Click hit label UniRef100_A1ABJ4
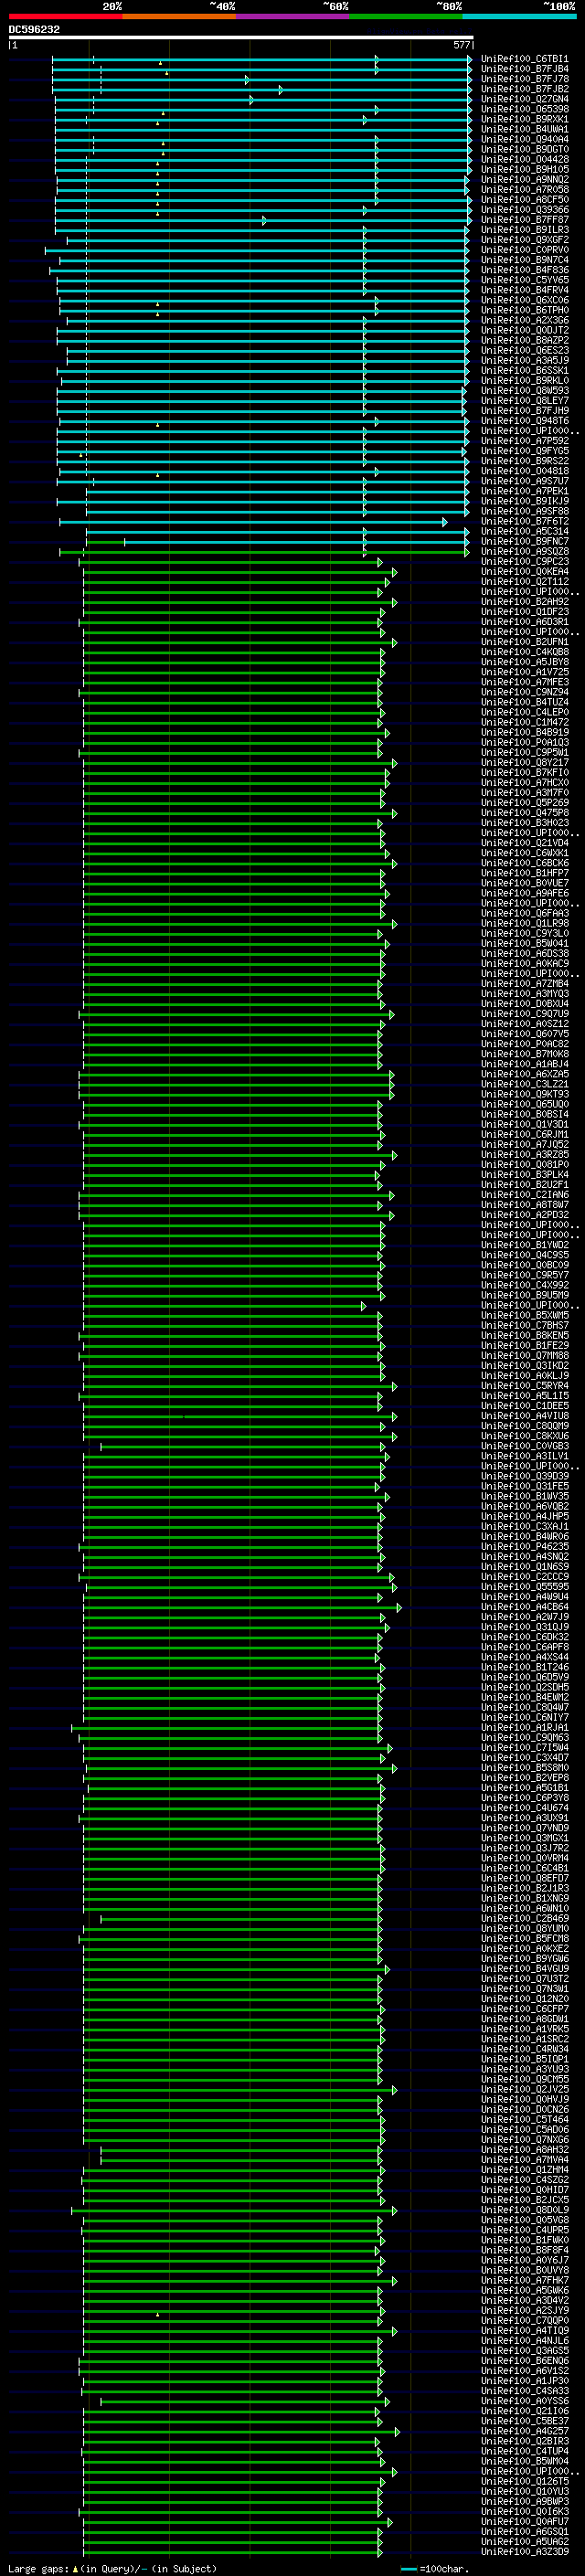 [x=525, y=1064]
